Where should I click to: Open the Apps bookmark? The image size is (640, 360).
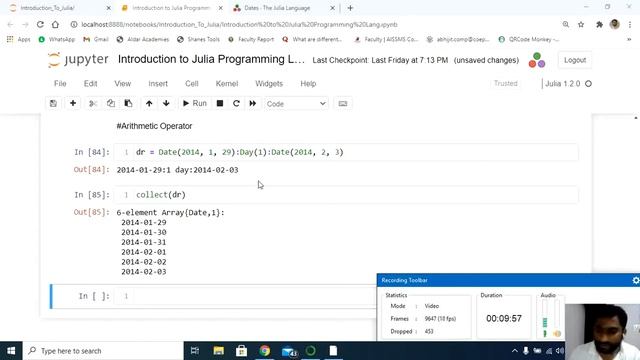[19, 39]
